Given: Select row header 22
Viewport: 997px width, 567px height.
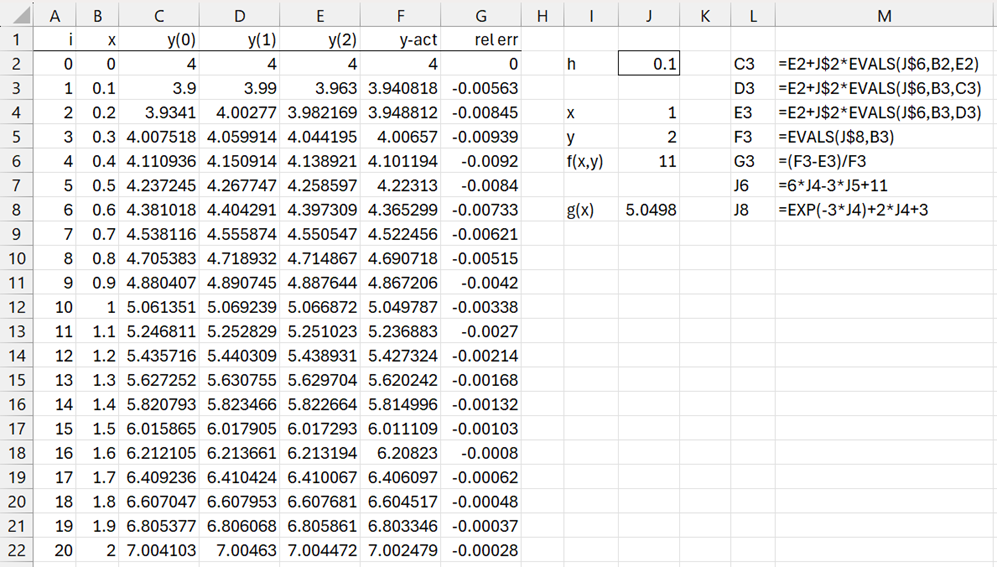Looking at the screenshot, I should click(x=16, y=549).
